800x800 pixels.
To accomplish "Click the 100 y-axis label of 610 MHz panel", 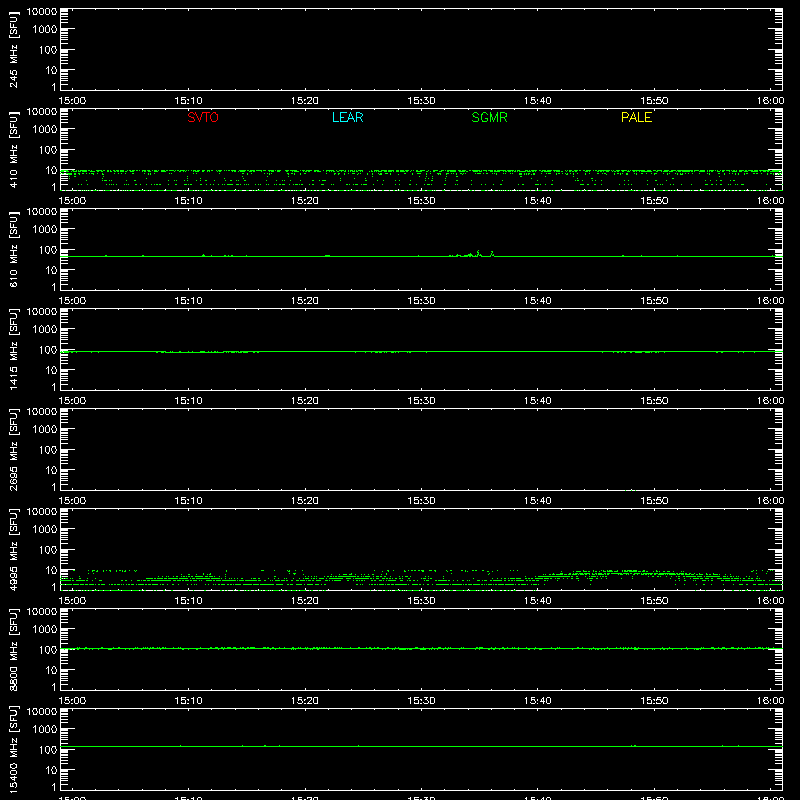I will 48,250.
